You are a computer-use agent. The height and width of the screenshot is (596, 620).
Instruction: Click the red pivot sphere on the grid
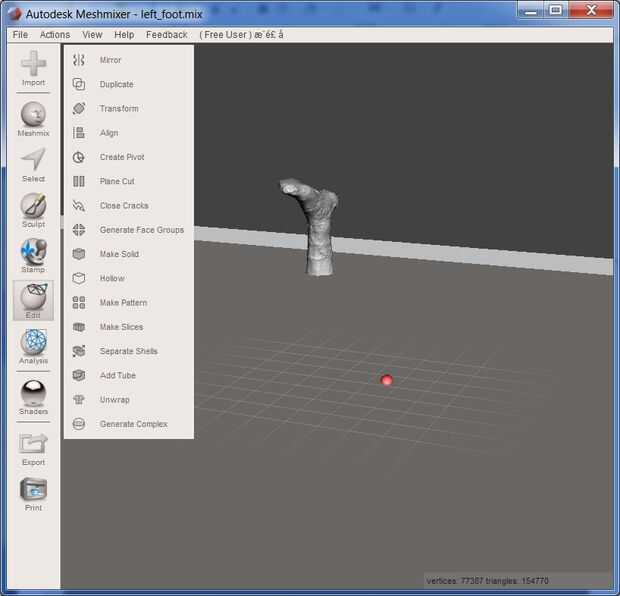tap(386, 380)
